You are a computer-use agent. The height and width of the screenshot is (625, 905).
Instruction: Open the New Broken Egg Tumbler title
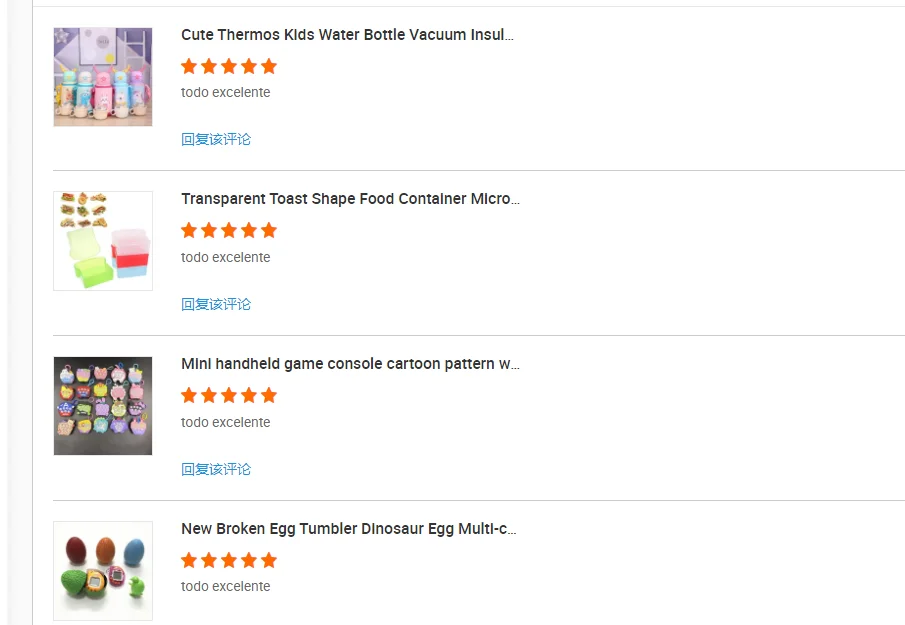348,529
